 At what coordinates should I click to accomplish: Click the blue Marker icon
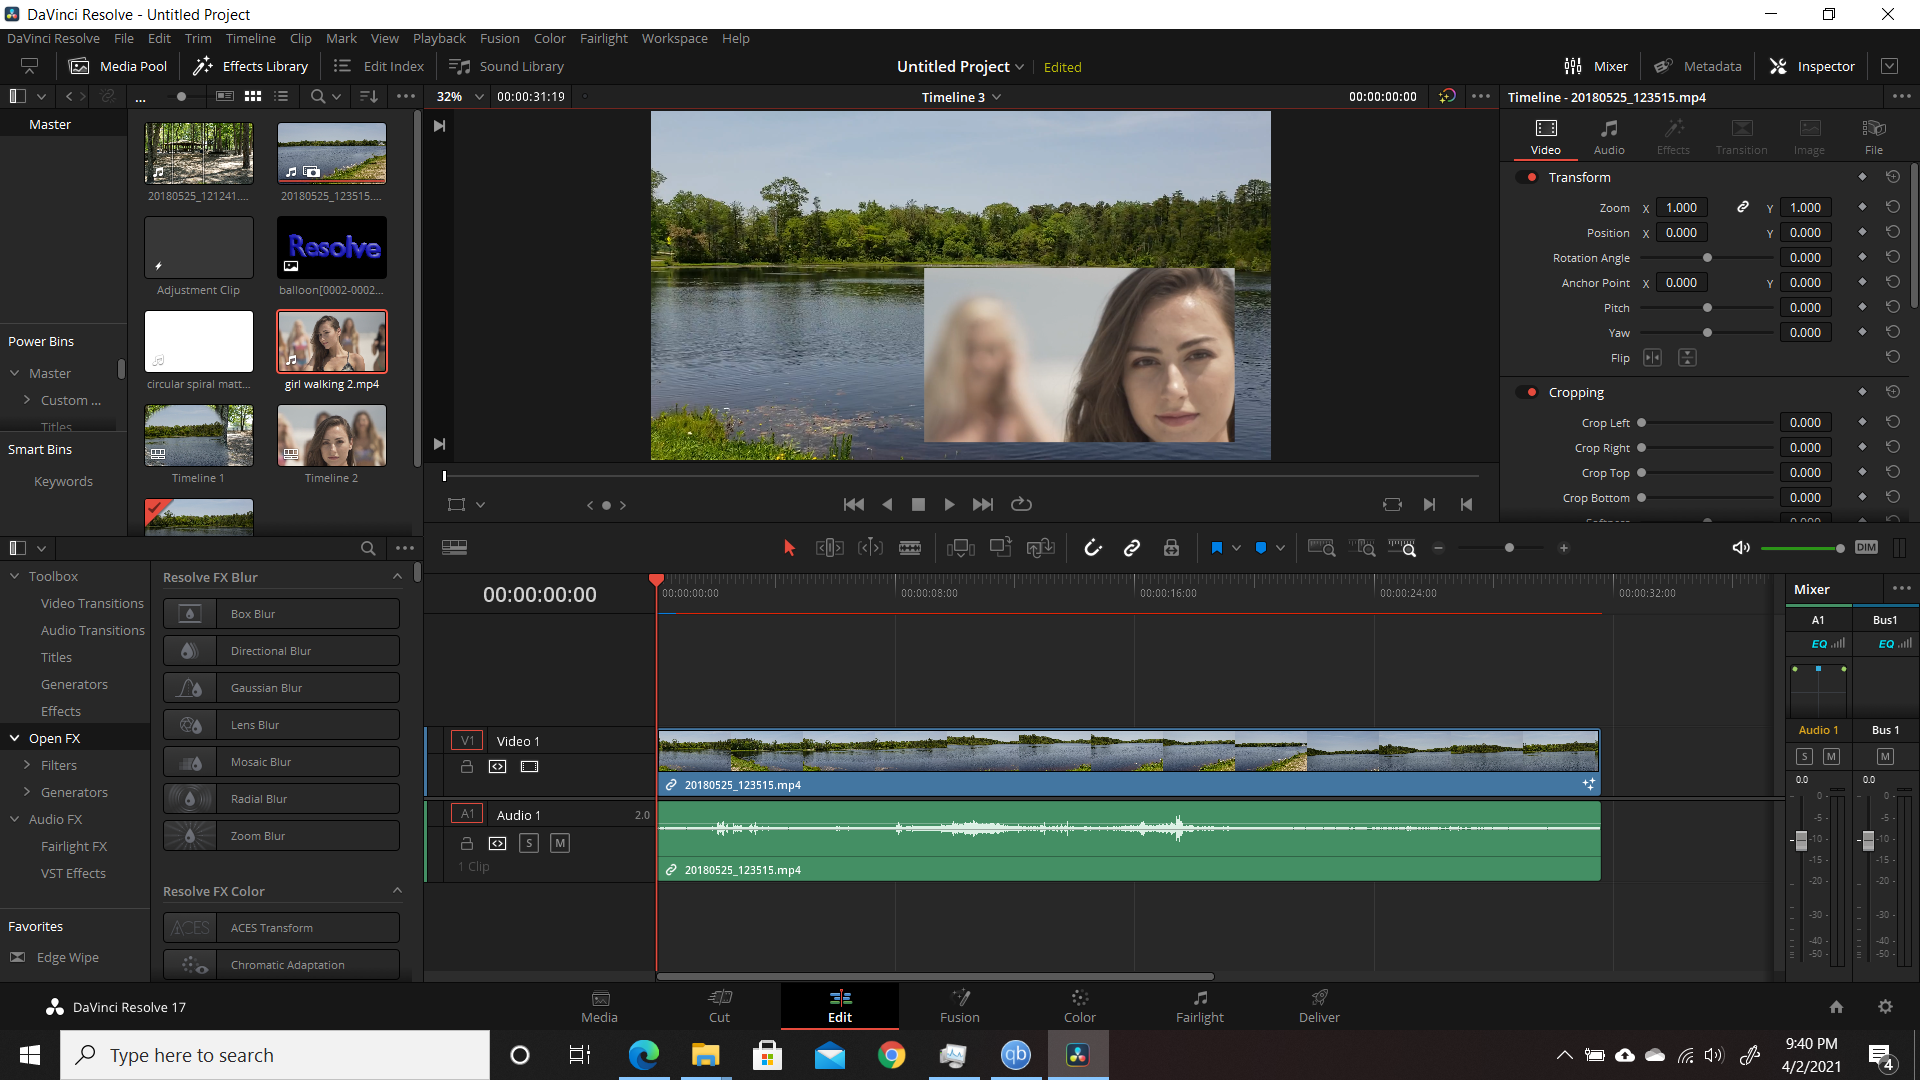(1261, 548)
